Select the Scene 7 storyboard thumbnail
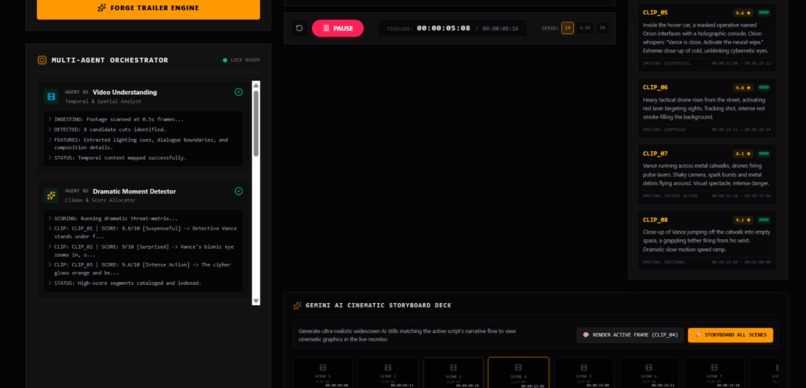Viewport: 806px width, 388px height. point(714,373)
